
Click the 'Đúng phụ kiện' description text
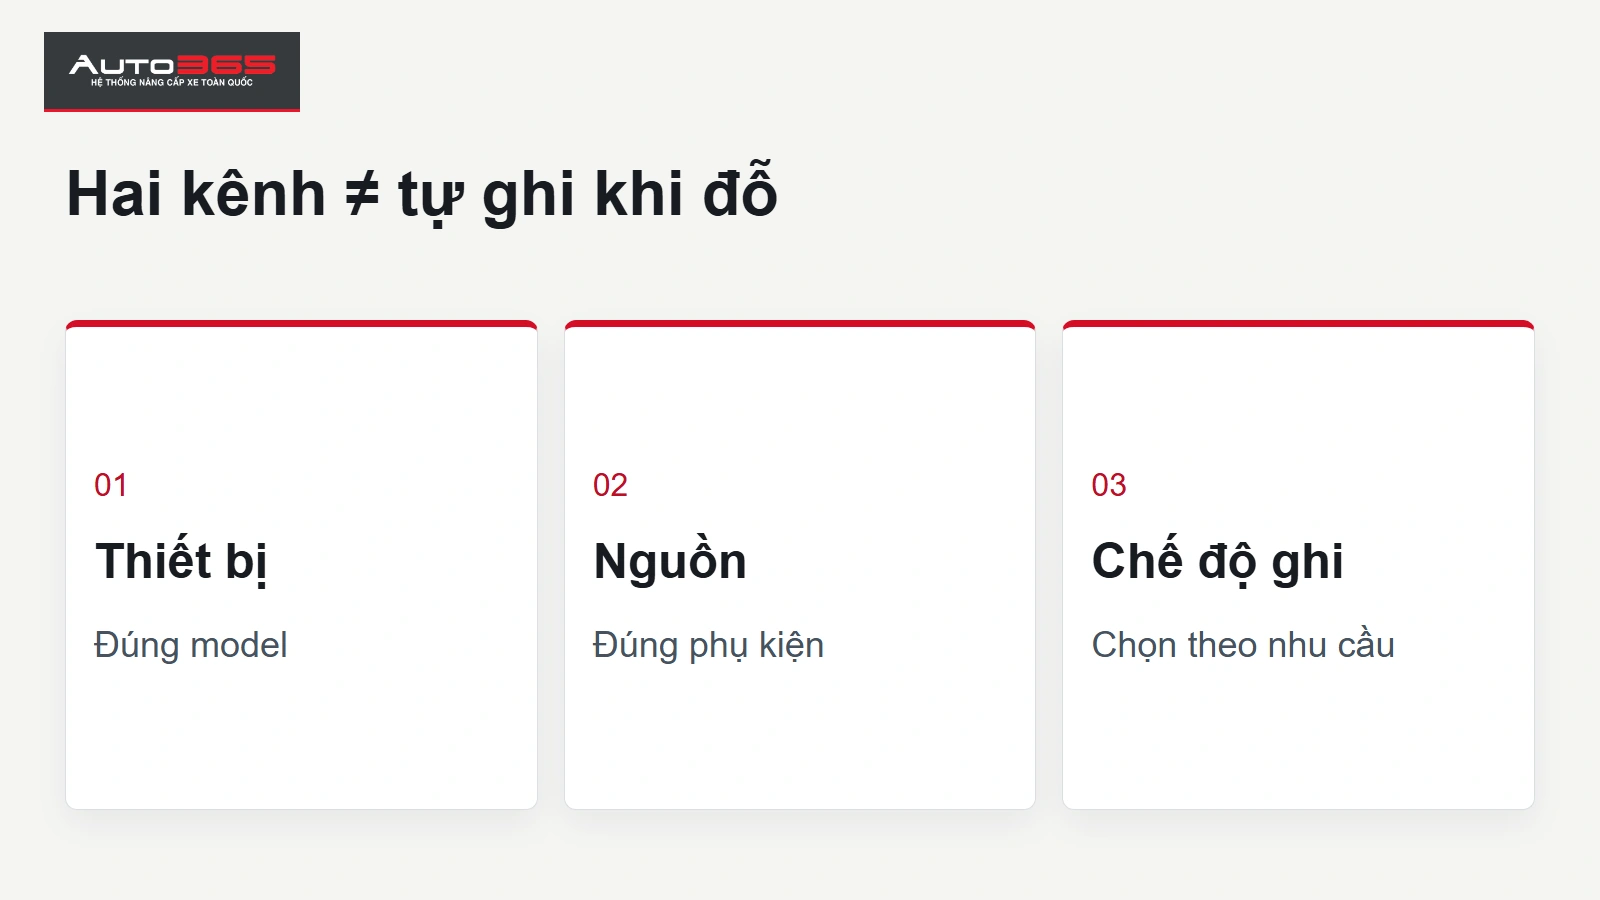708,645
